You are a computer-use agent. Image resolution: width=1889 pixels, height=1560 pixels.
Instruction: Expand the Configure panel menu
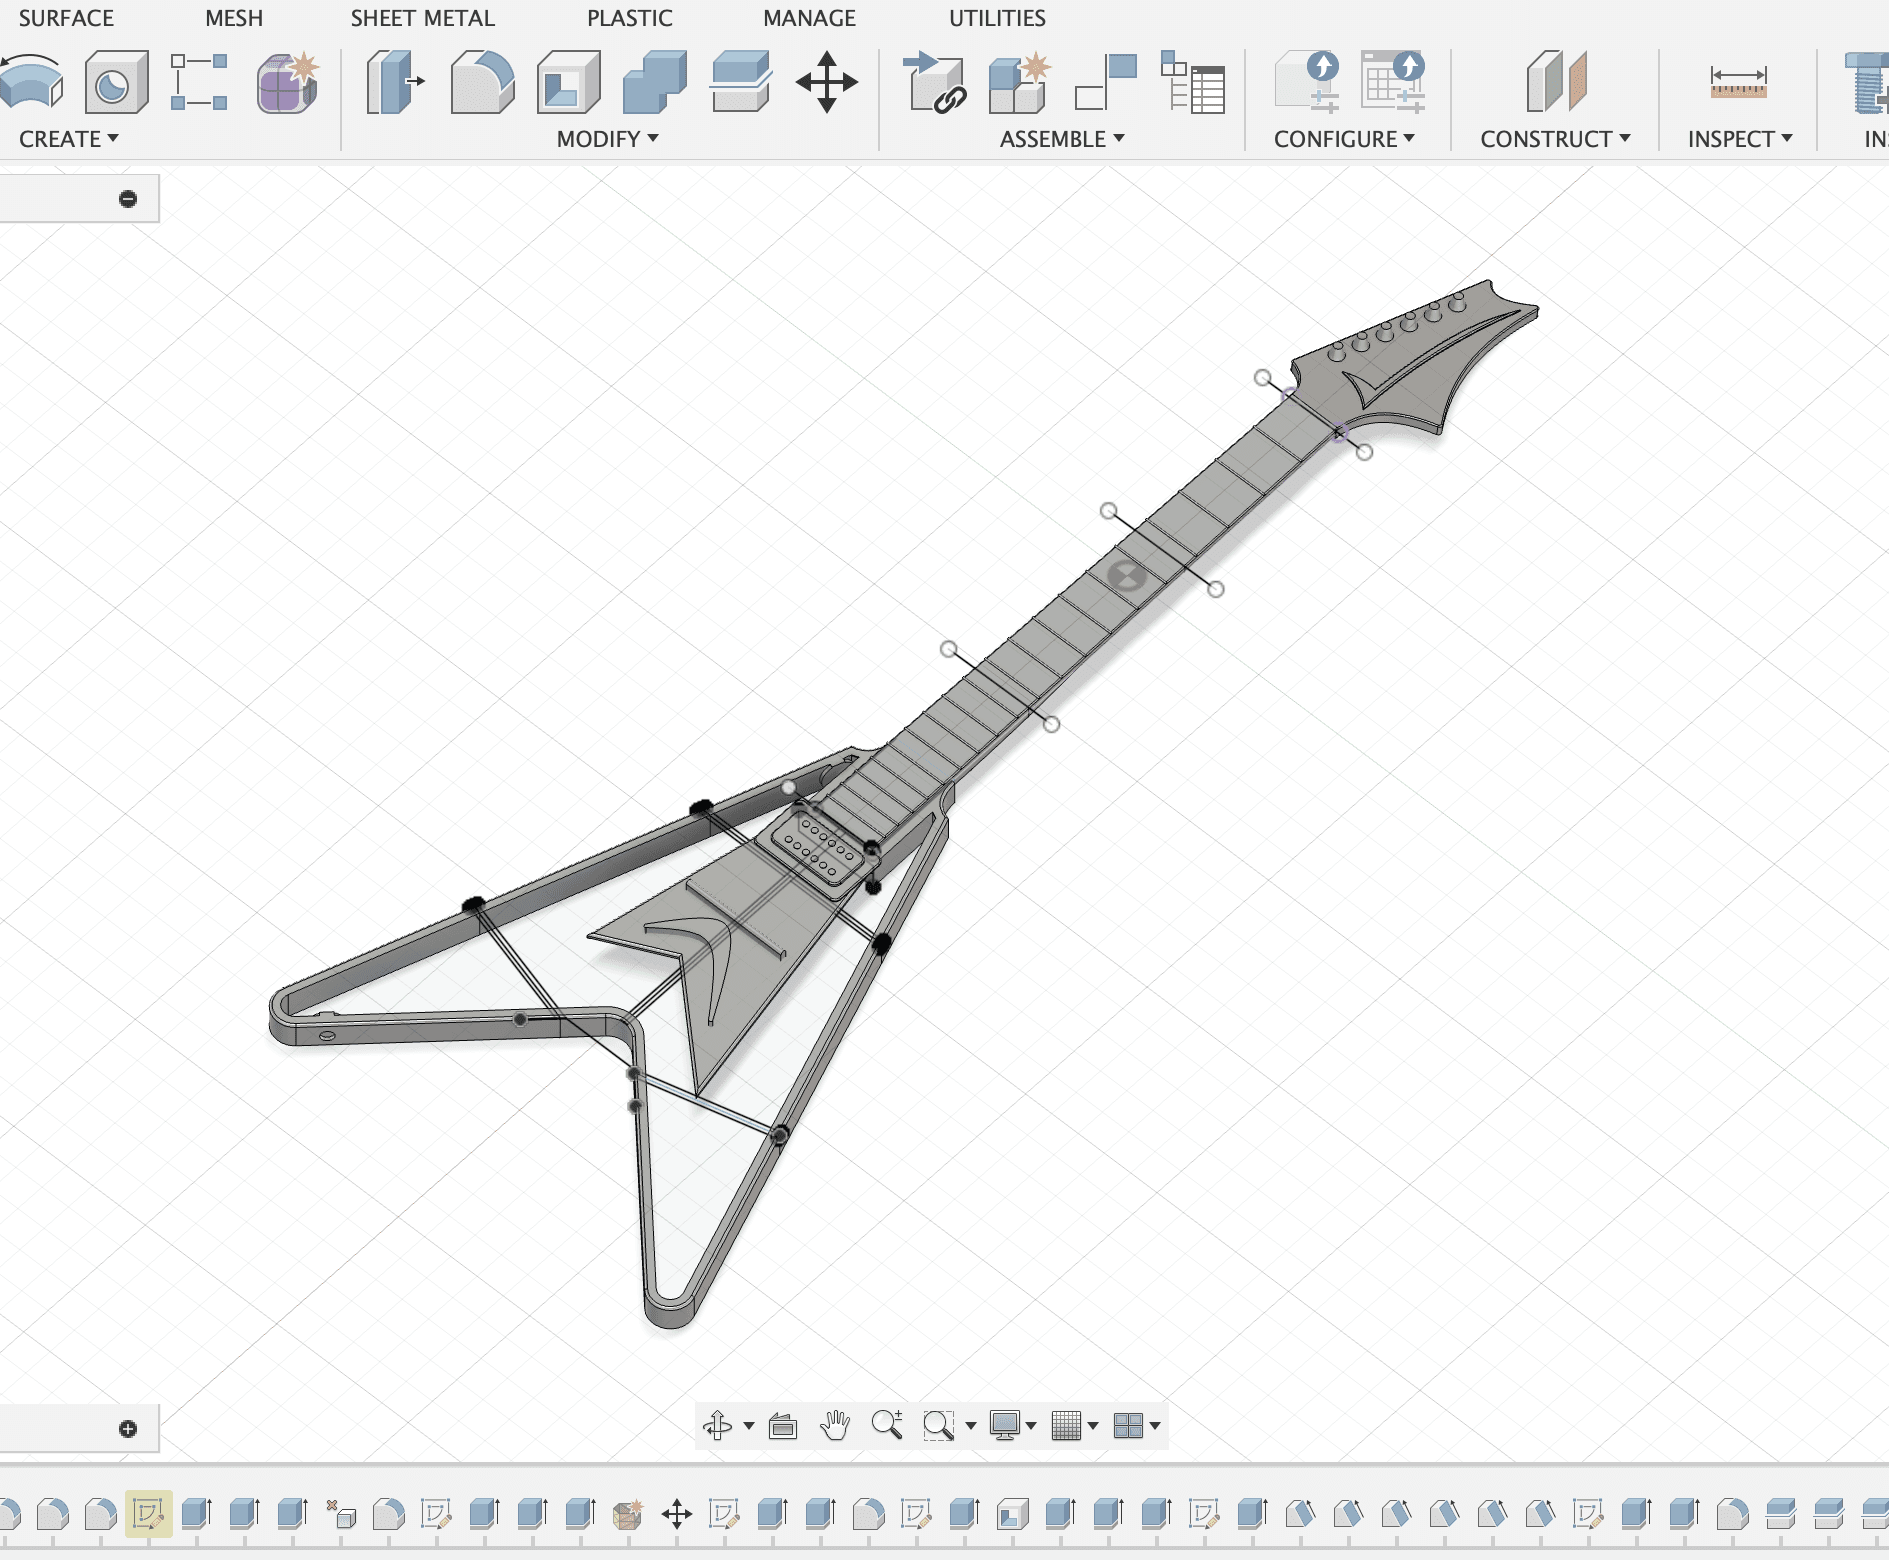tap(1344, 139)
